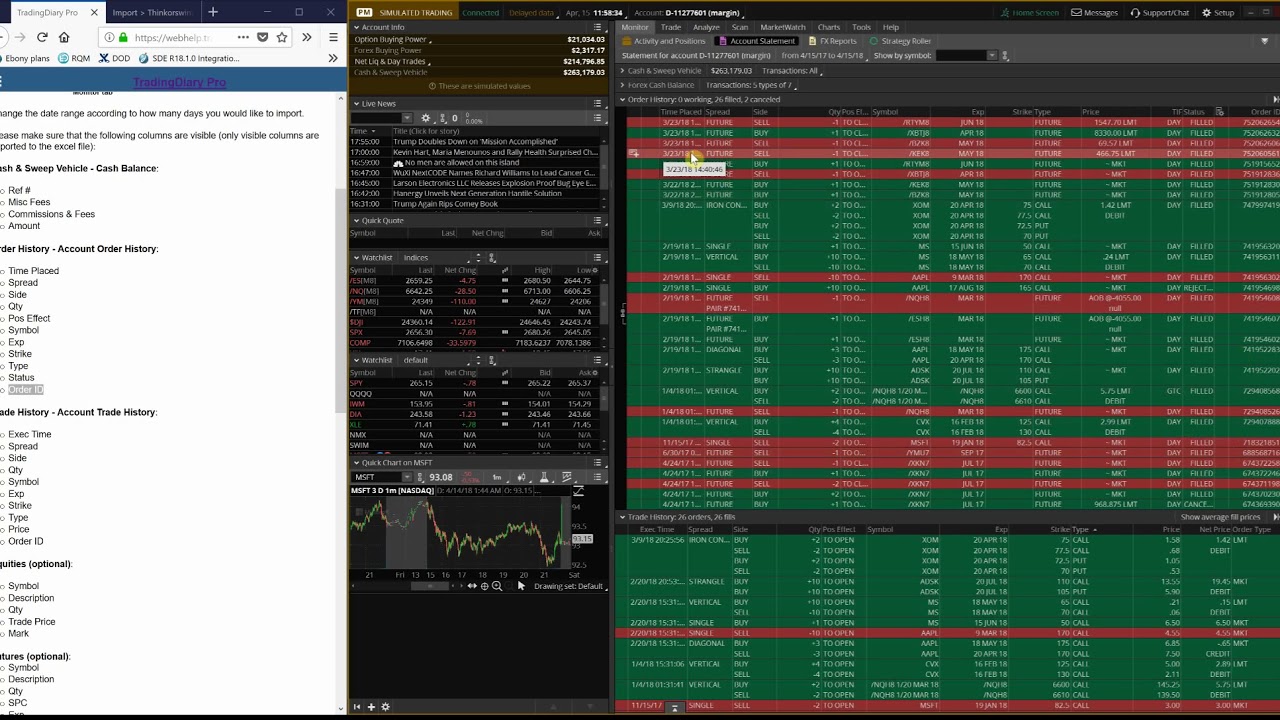Open Support/Chat in thinkorswim
The height and width of the screenshot is (720, 1280).
pos(1159,12)
